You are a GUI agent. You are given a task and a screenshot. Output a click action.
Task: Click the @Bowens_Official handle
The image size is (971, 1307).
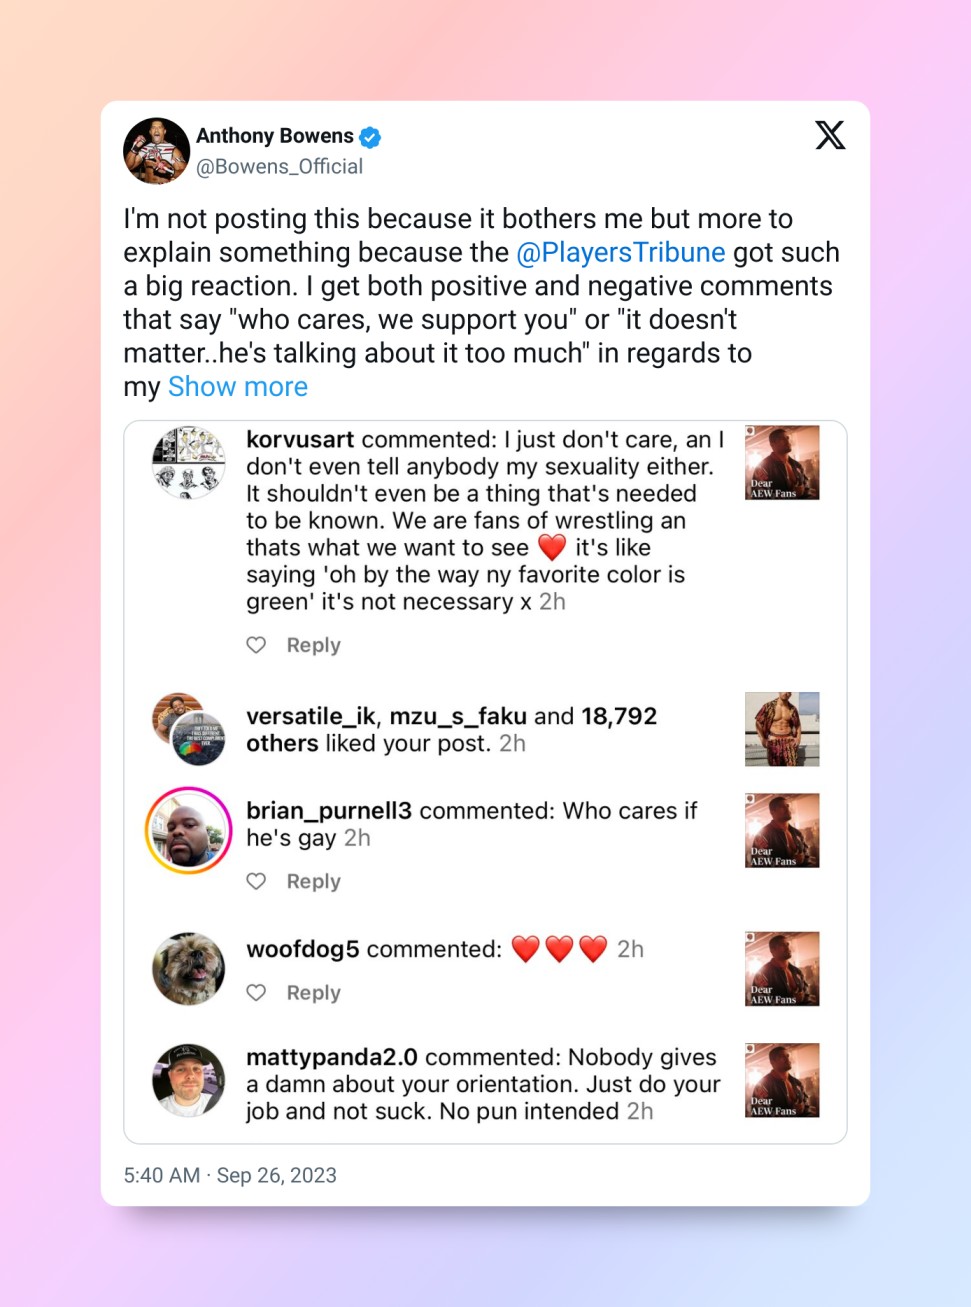[279, 167]
